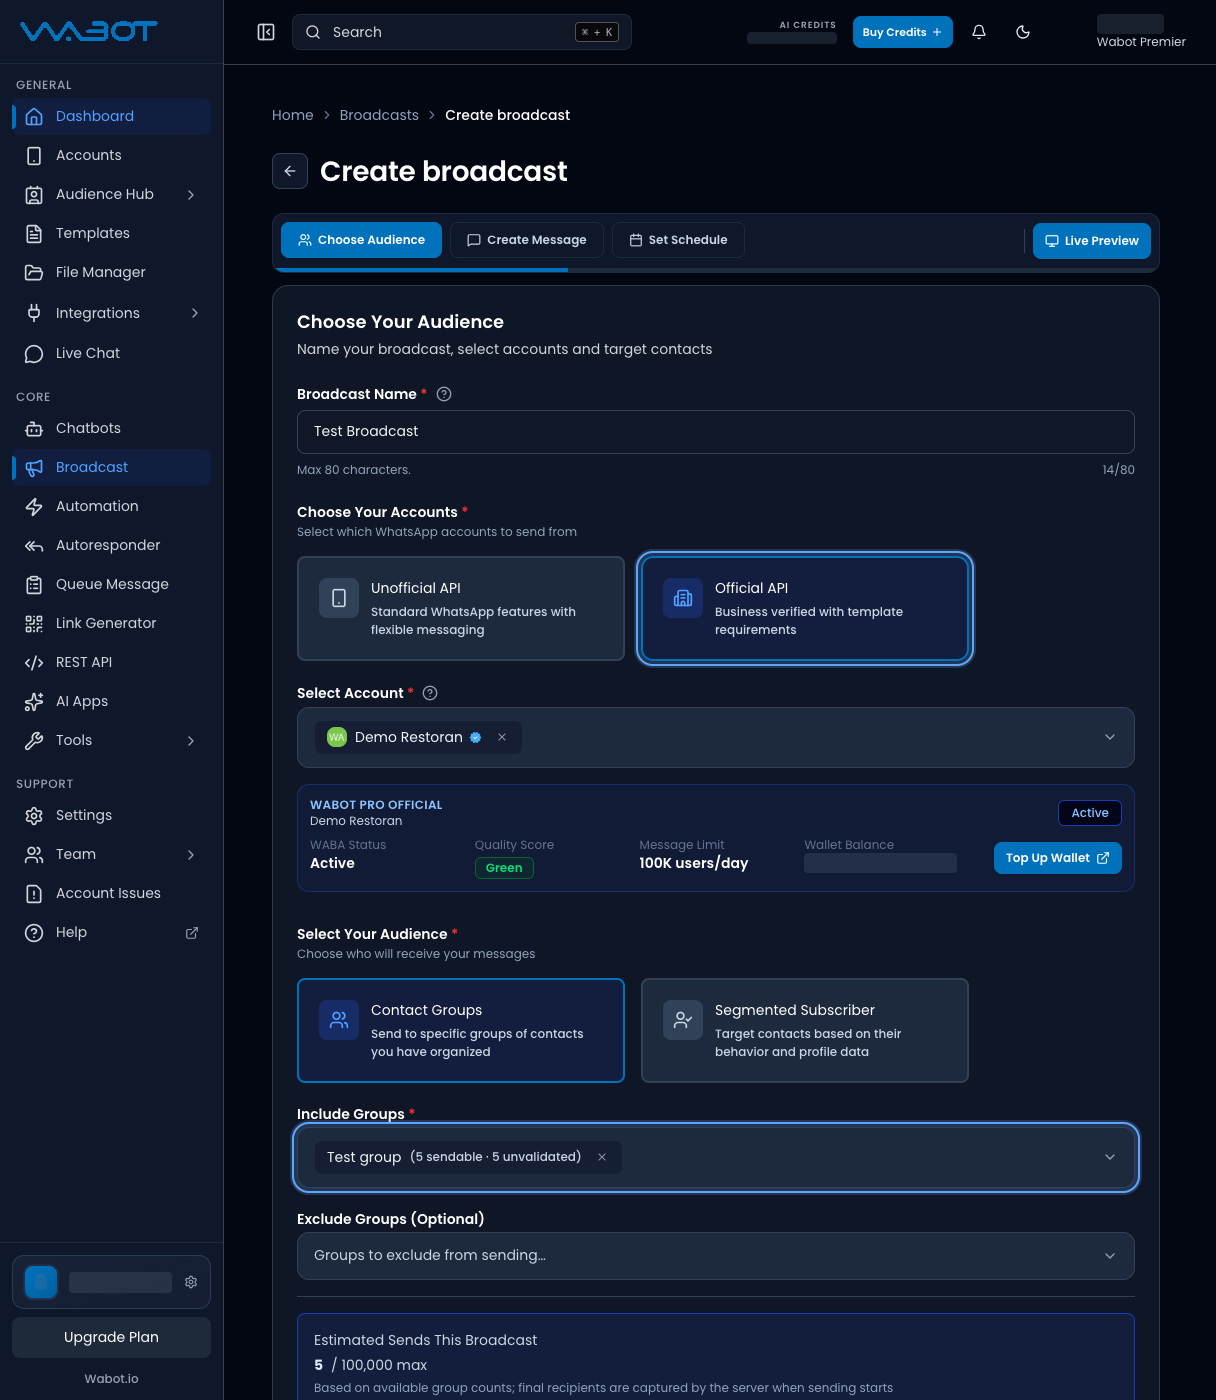Click the Contact Groups people icon
Screen dimensions: 1216x1400
[x=339, y=1020]
